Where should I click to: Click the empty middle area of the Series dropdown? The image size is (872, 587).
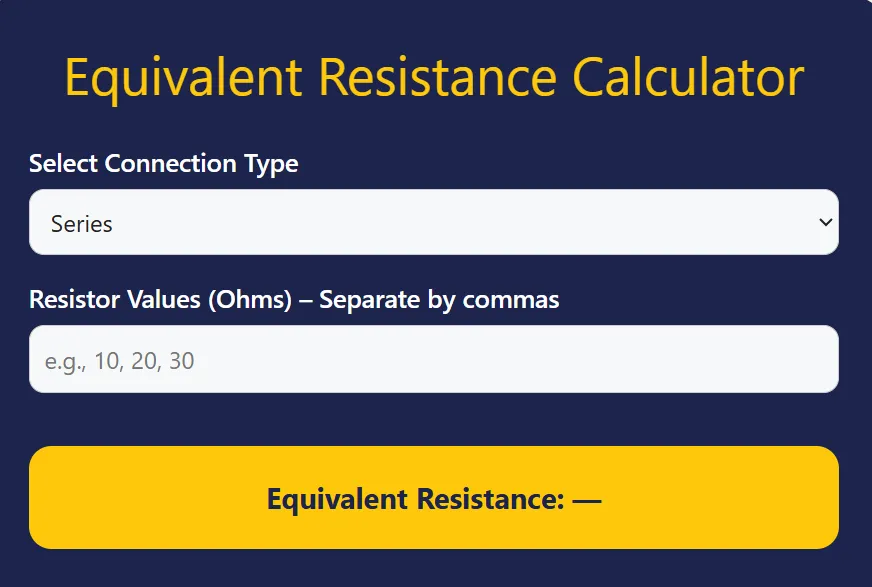tap(450, 222)
